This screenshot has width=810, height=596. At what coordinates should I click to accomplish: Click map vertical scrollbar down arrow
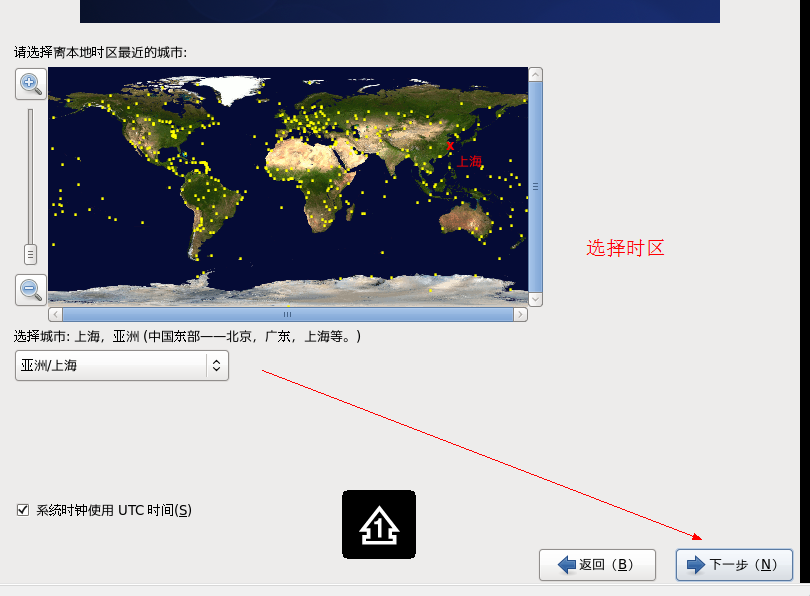[536, 298]
